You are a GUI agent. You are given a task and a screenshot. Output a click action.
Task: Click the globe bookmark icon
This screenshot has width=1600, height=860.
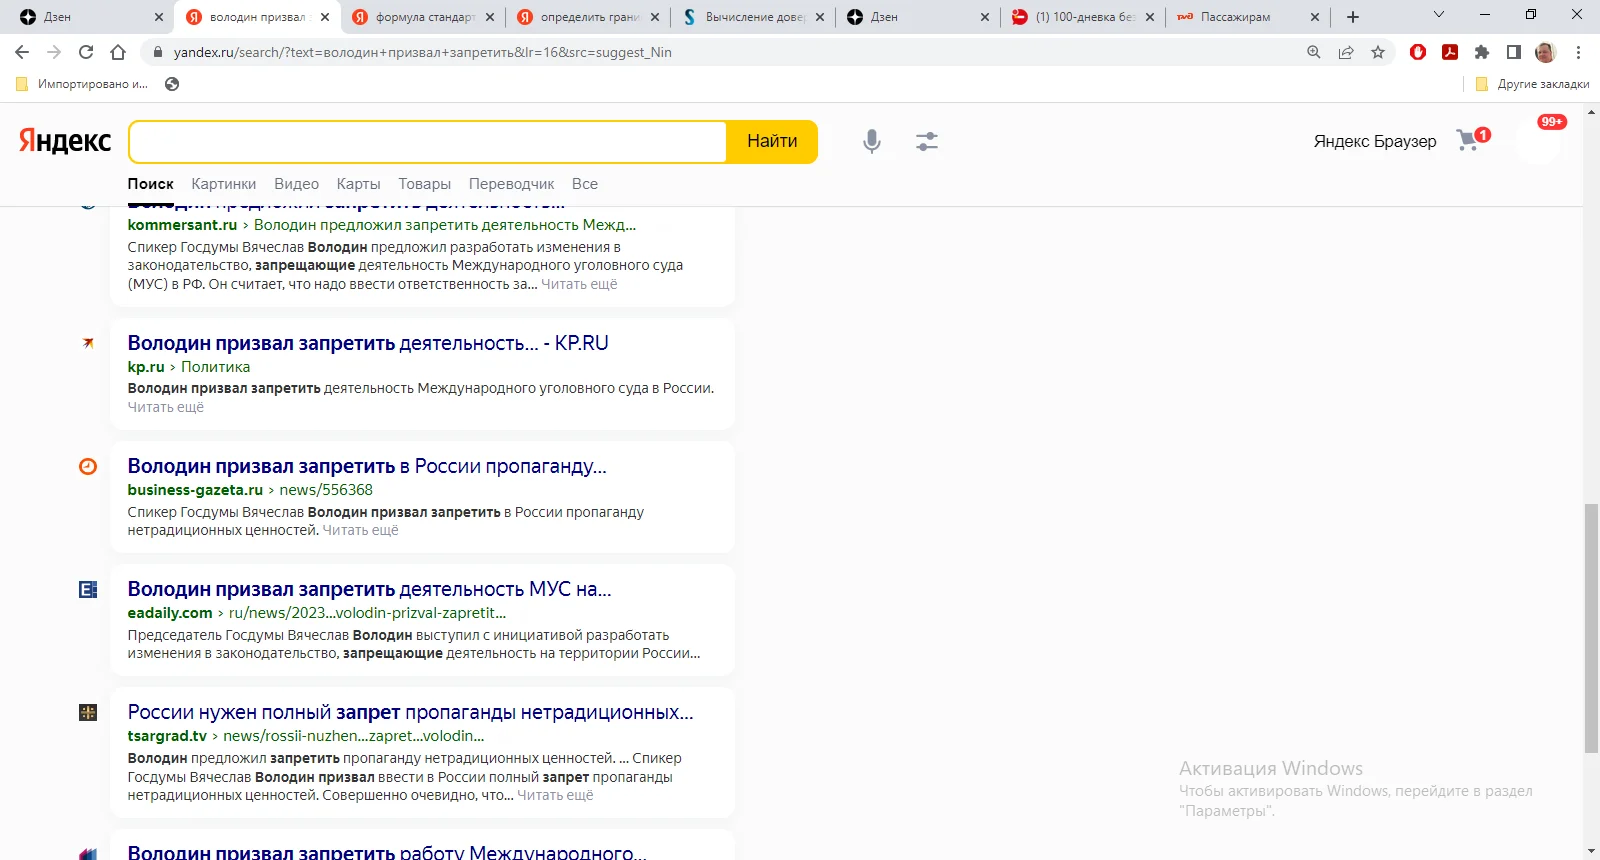tap(172, 84)
